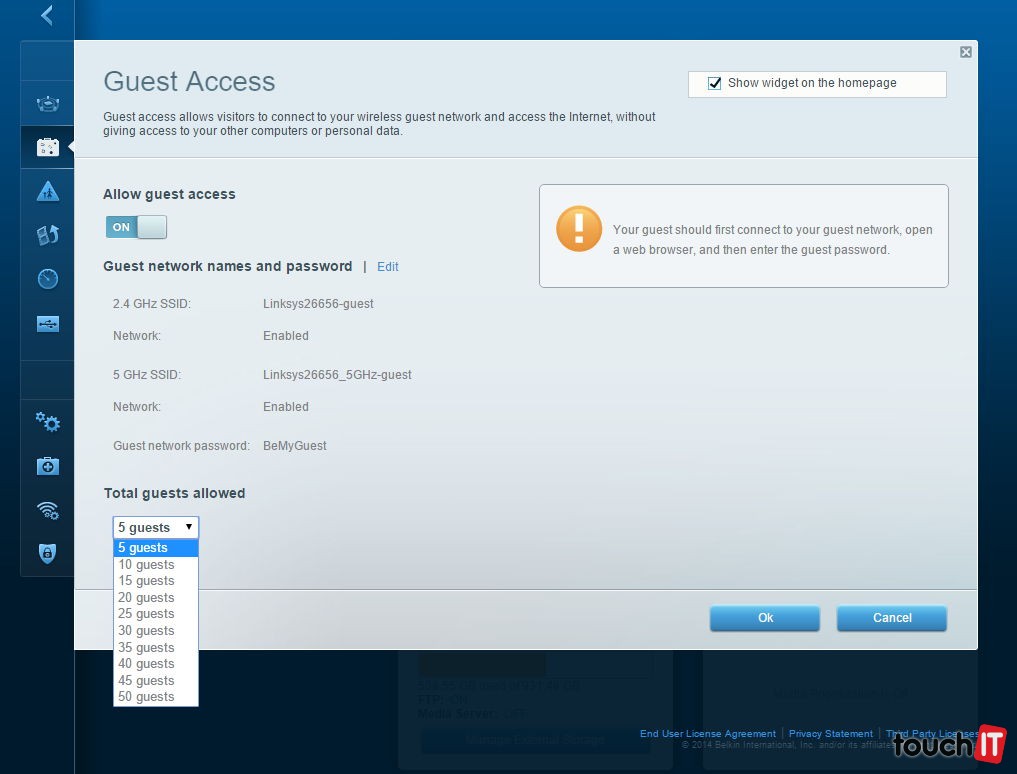
Task: Open the Connectivity gears icon
Action: [x=48, y=422]
